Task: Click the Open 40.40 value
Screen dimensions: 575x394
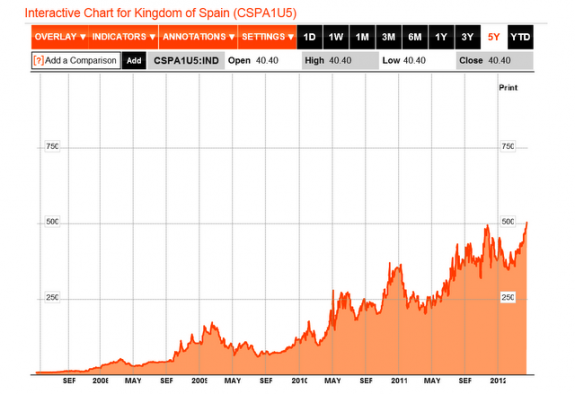Action: [x=253, y=61]
